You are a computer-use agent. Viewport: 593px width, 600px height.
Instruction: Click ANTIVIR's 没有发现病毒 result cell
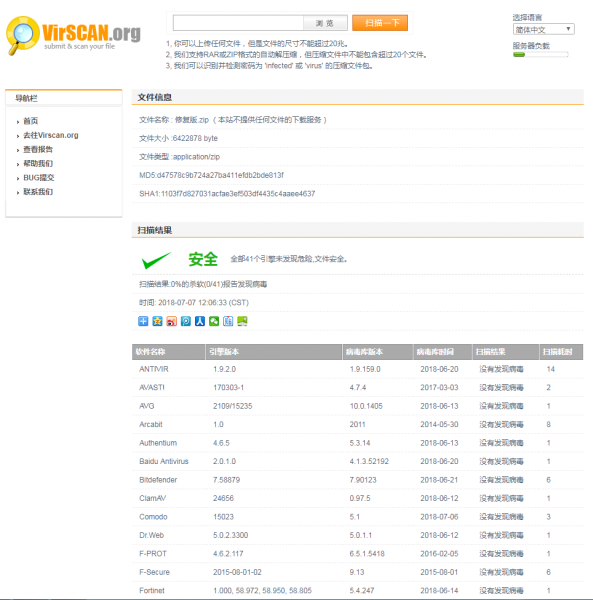coord(501,369)
